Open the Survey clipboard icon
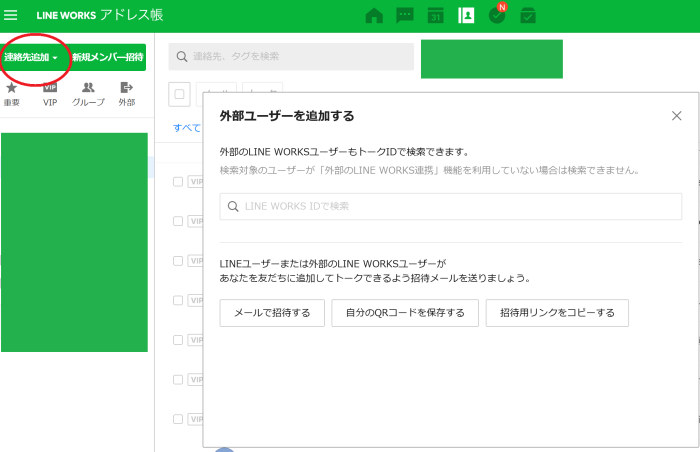Screen dimensions: 700x452 [528, 16]
